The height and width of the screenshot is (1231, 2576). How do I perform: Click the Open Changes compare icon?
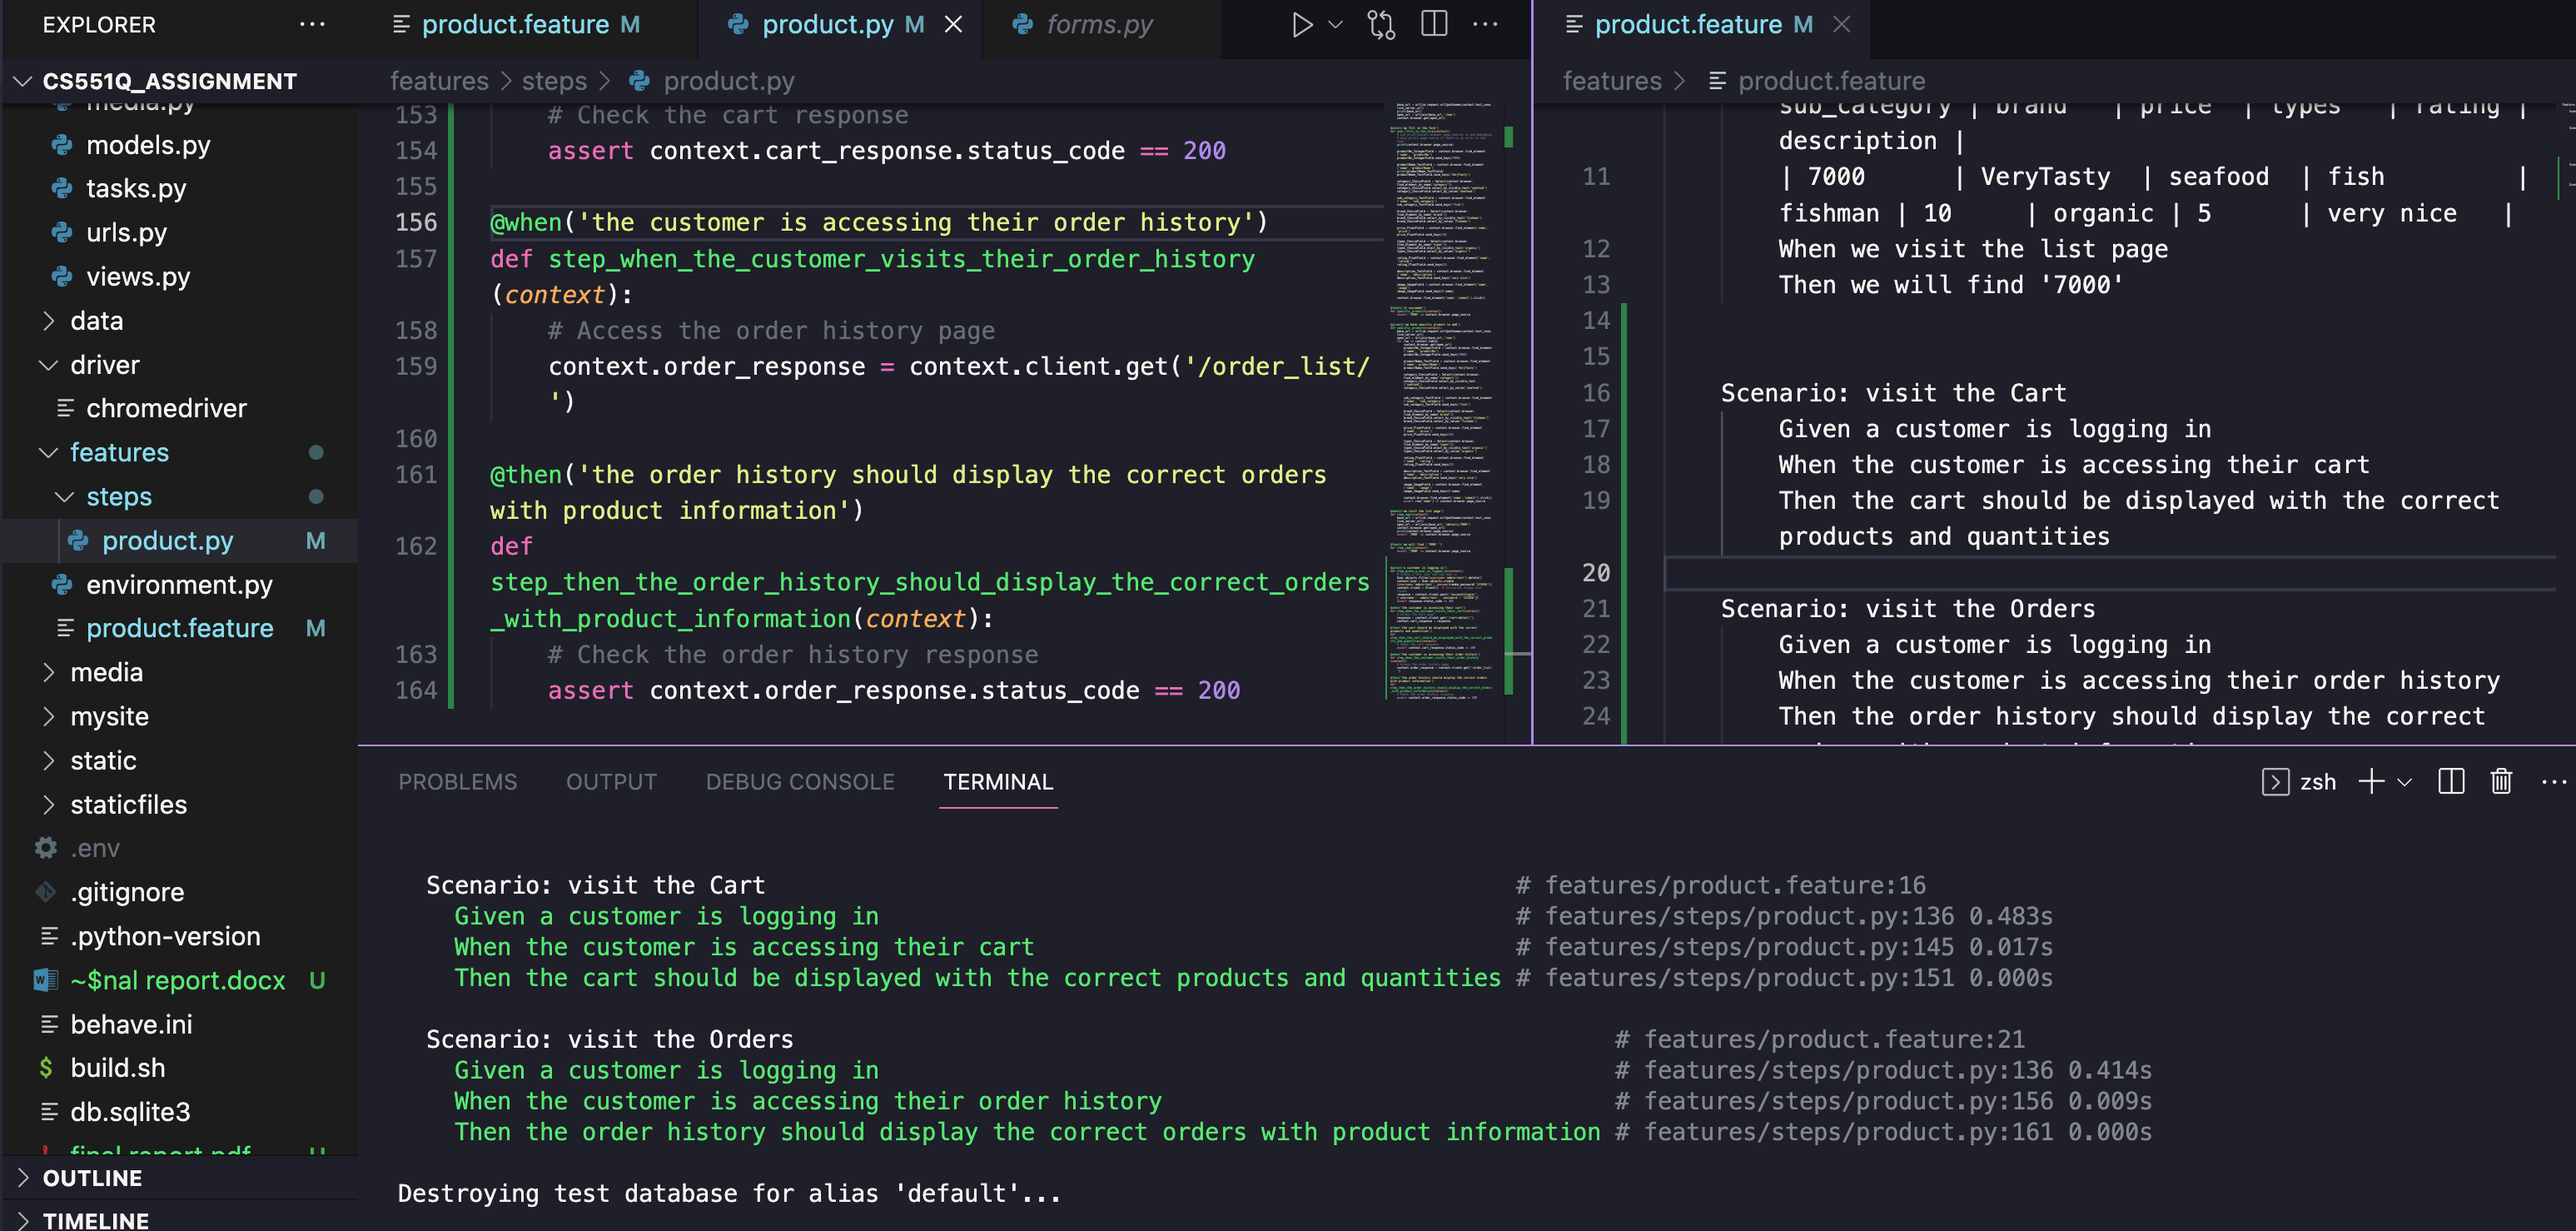coord(1381,25)
